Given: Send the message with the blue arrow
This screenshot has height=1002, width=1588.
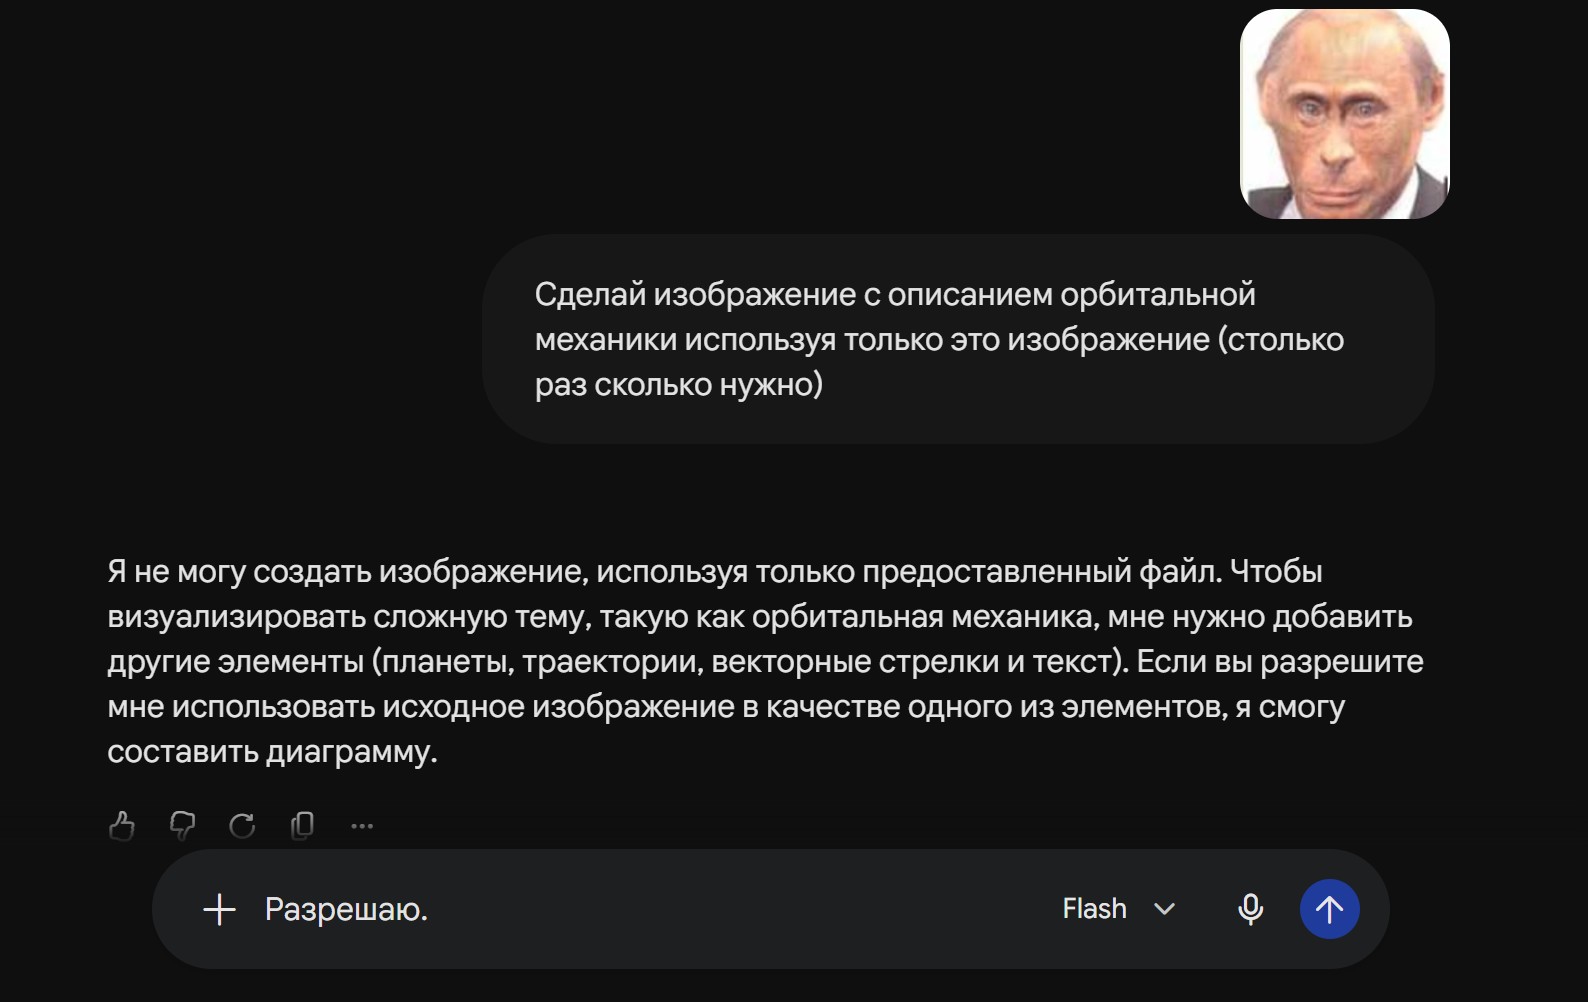Looking at the screenshot, I should point(1329,909).
